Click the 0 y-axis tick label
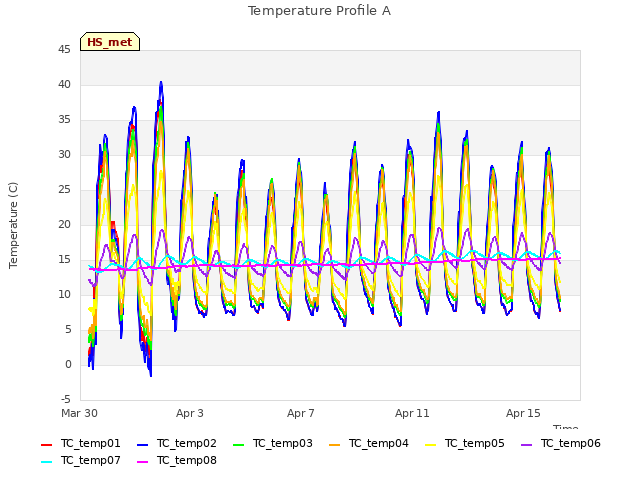Viewport: 640px width, 480px height. point(68,364)
